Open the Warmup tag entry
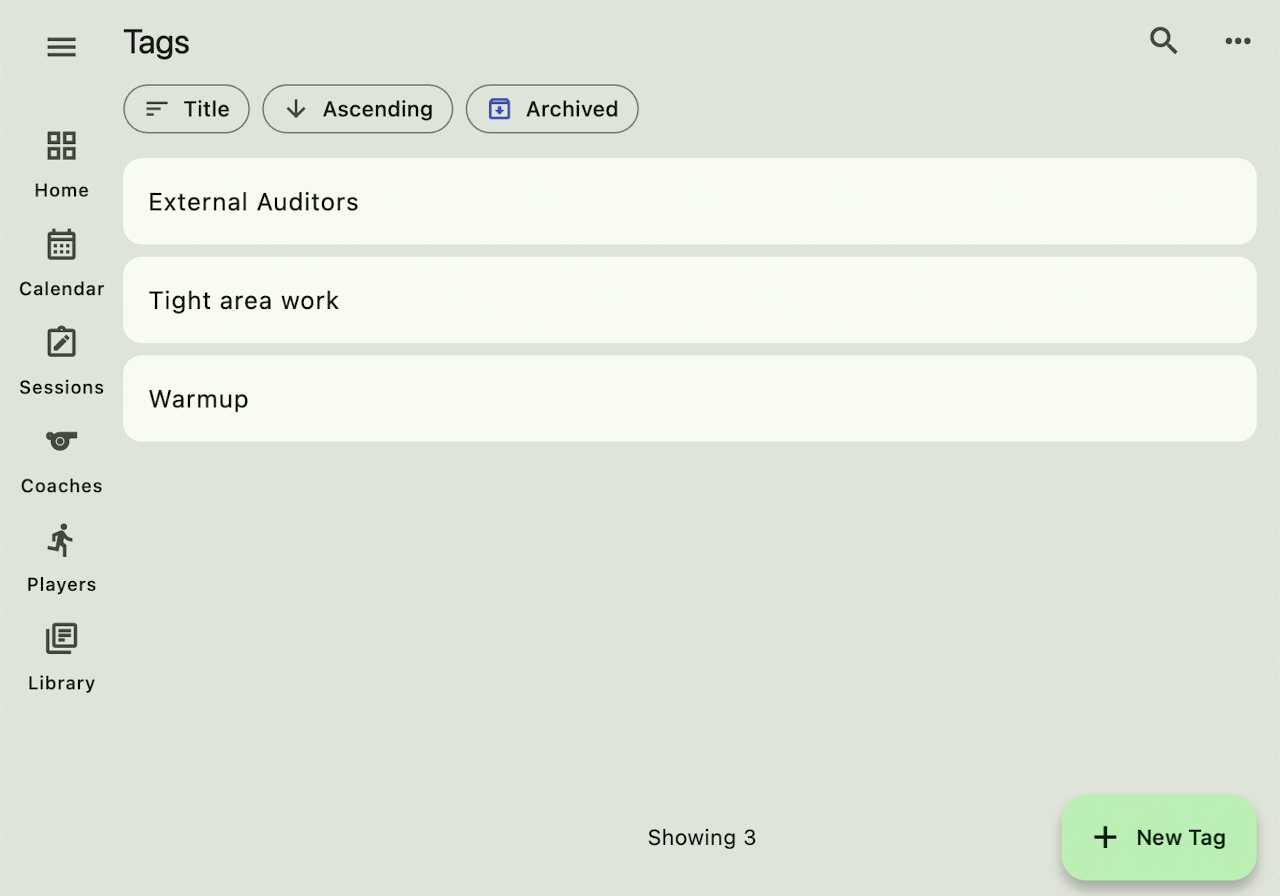Image resolution: width=1280 pixels, height=896 pixels. point(689,398)
